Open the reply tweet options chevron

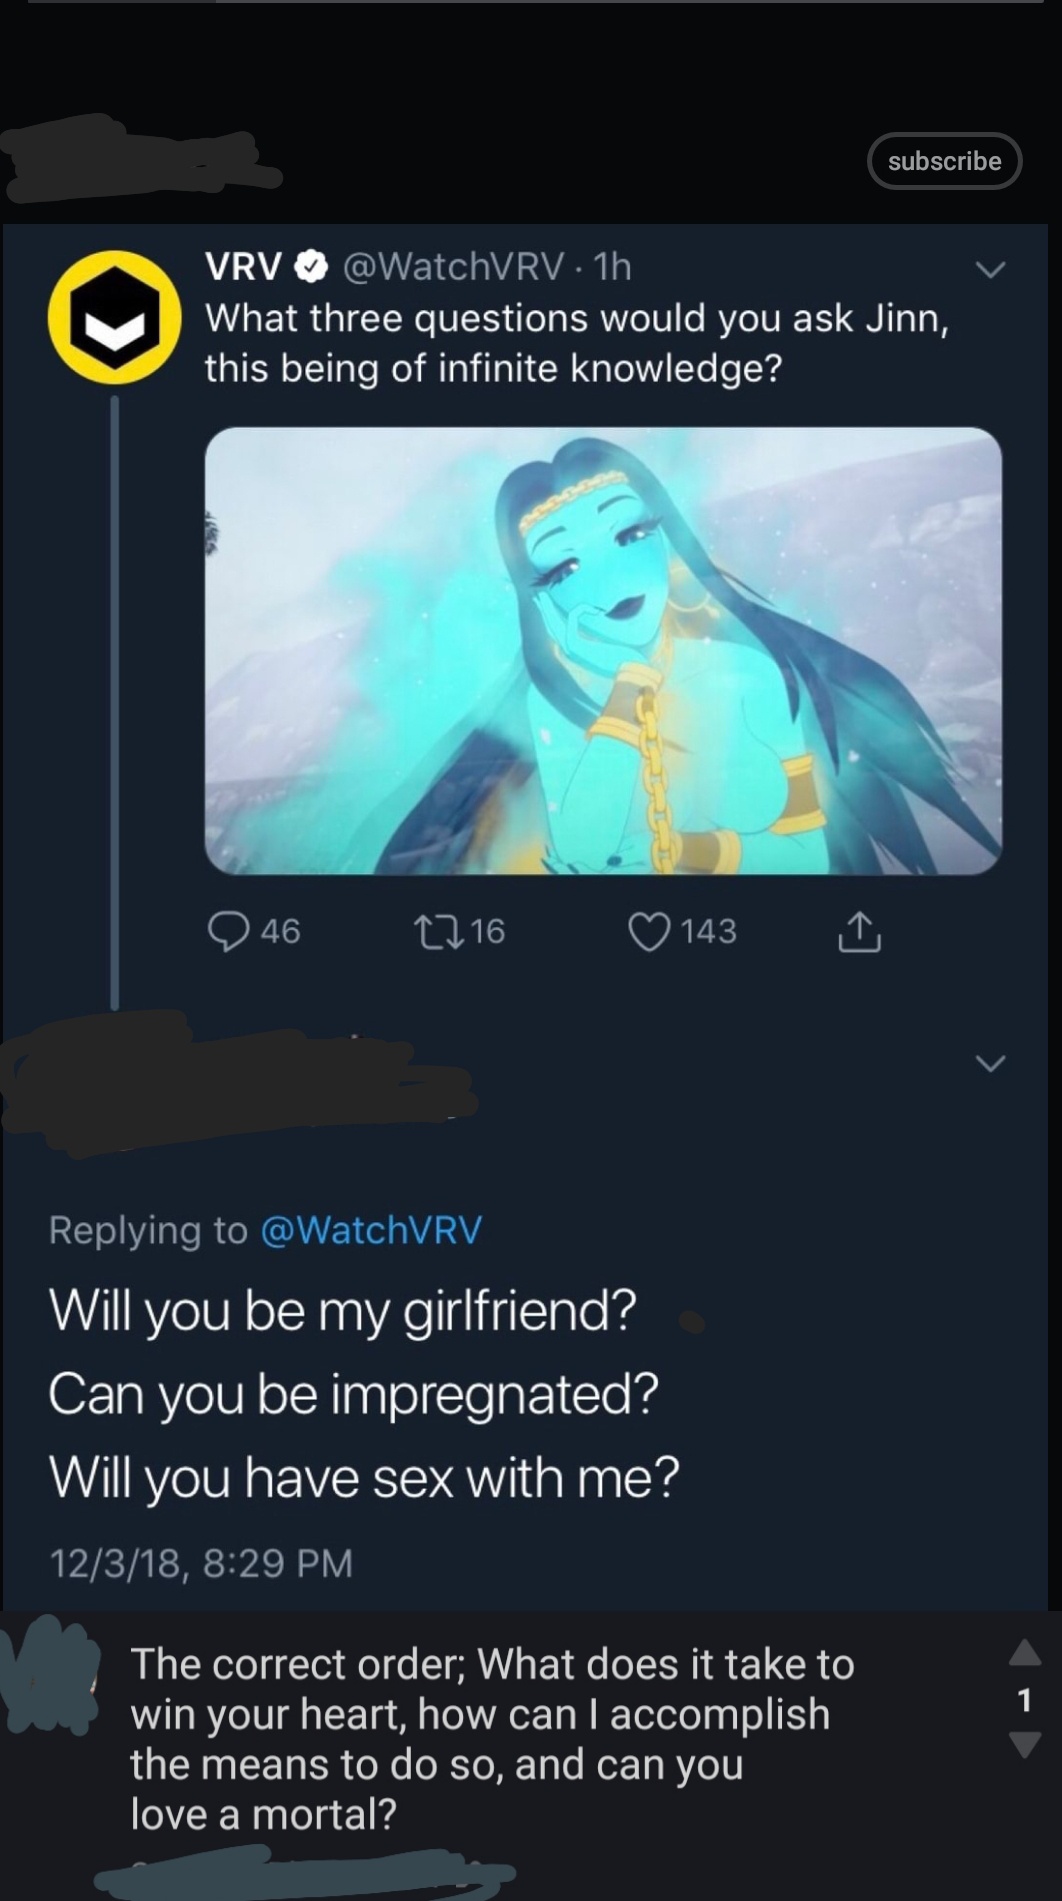point(990,1062)
